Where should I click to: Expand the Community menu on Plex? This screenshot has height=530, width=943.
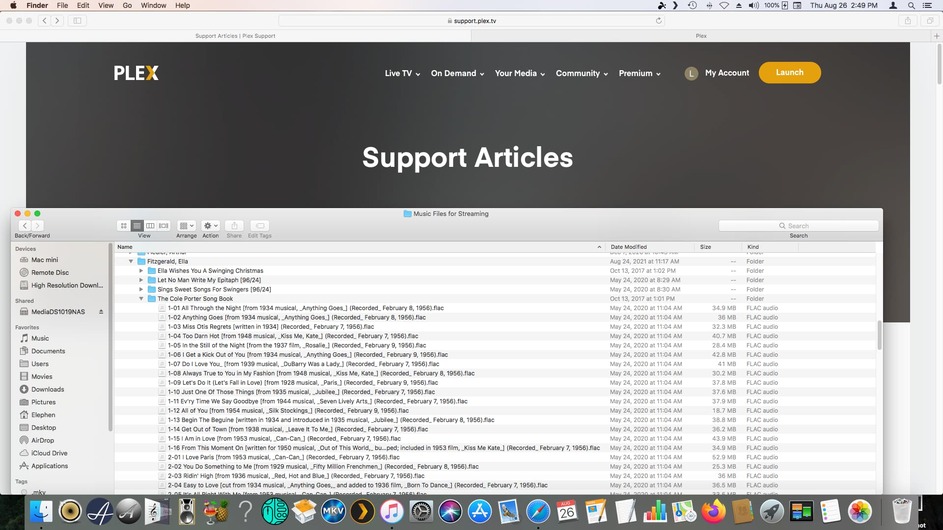(582, 73)
